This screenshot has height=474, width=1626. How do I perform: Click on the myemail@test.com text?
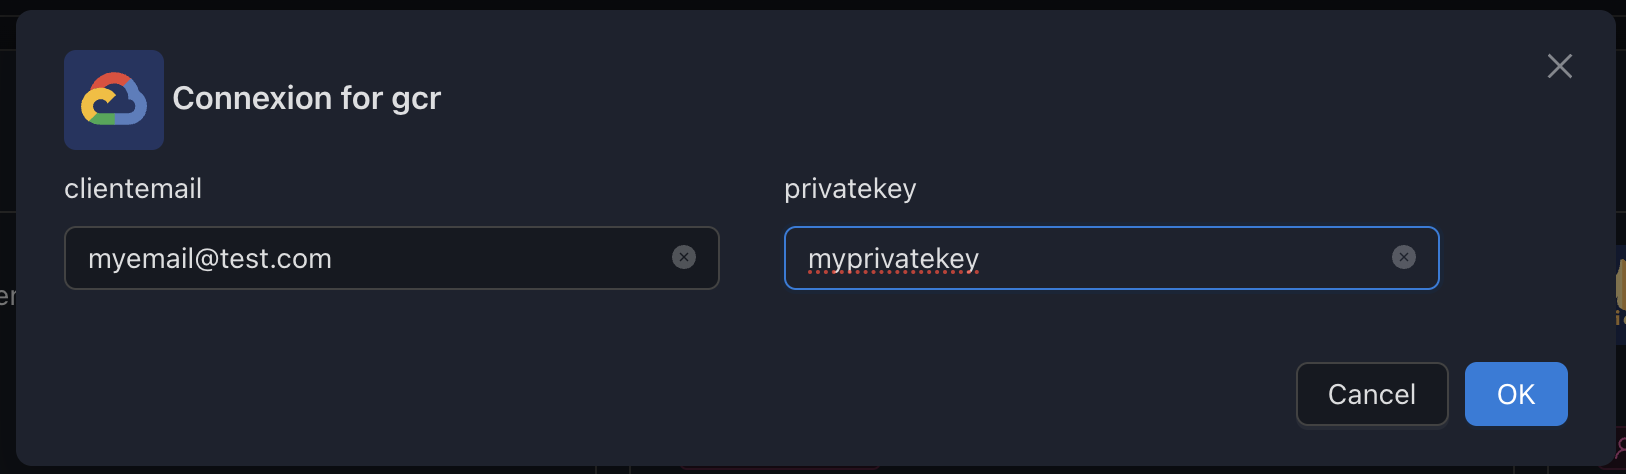click(x=210, y=259)
